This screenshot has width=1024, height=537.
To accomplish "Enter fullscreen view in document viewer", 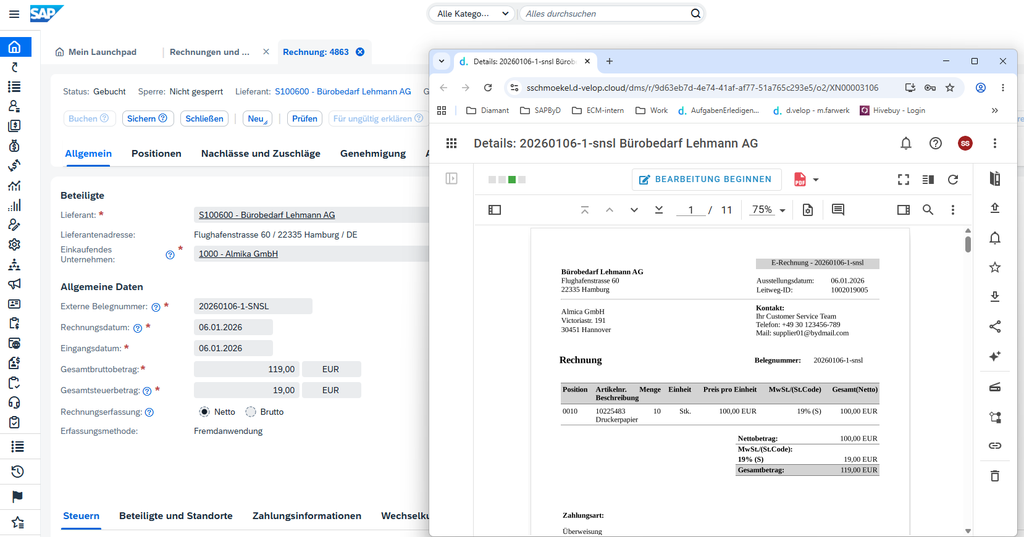I will point(903,179).
